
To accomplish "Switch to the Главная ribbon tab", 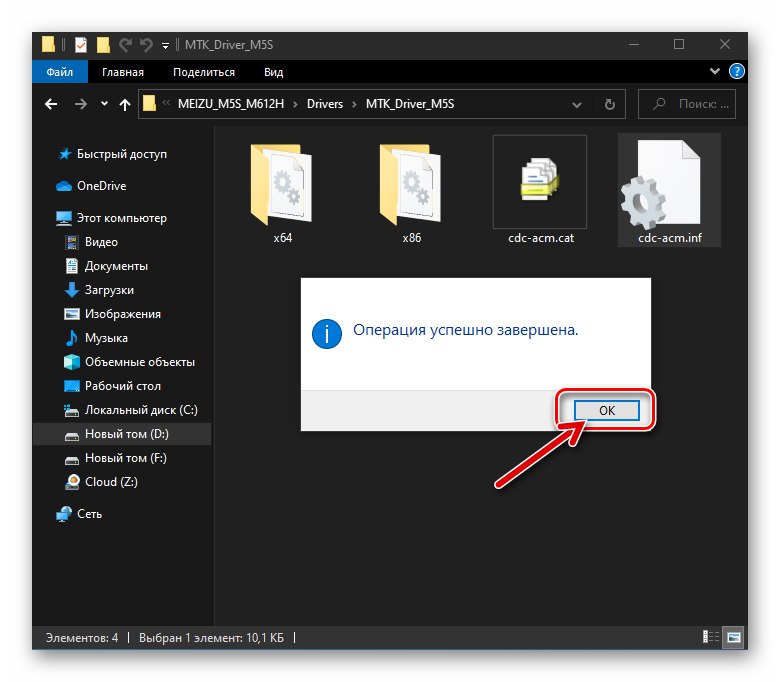I will point(123,72).
